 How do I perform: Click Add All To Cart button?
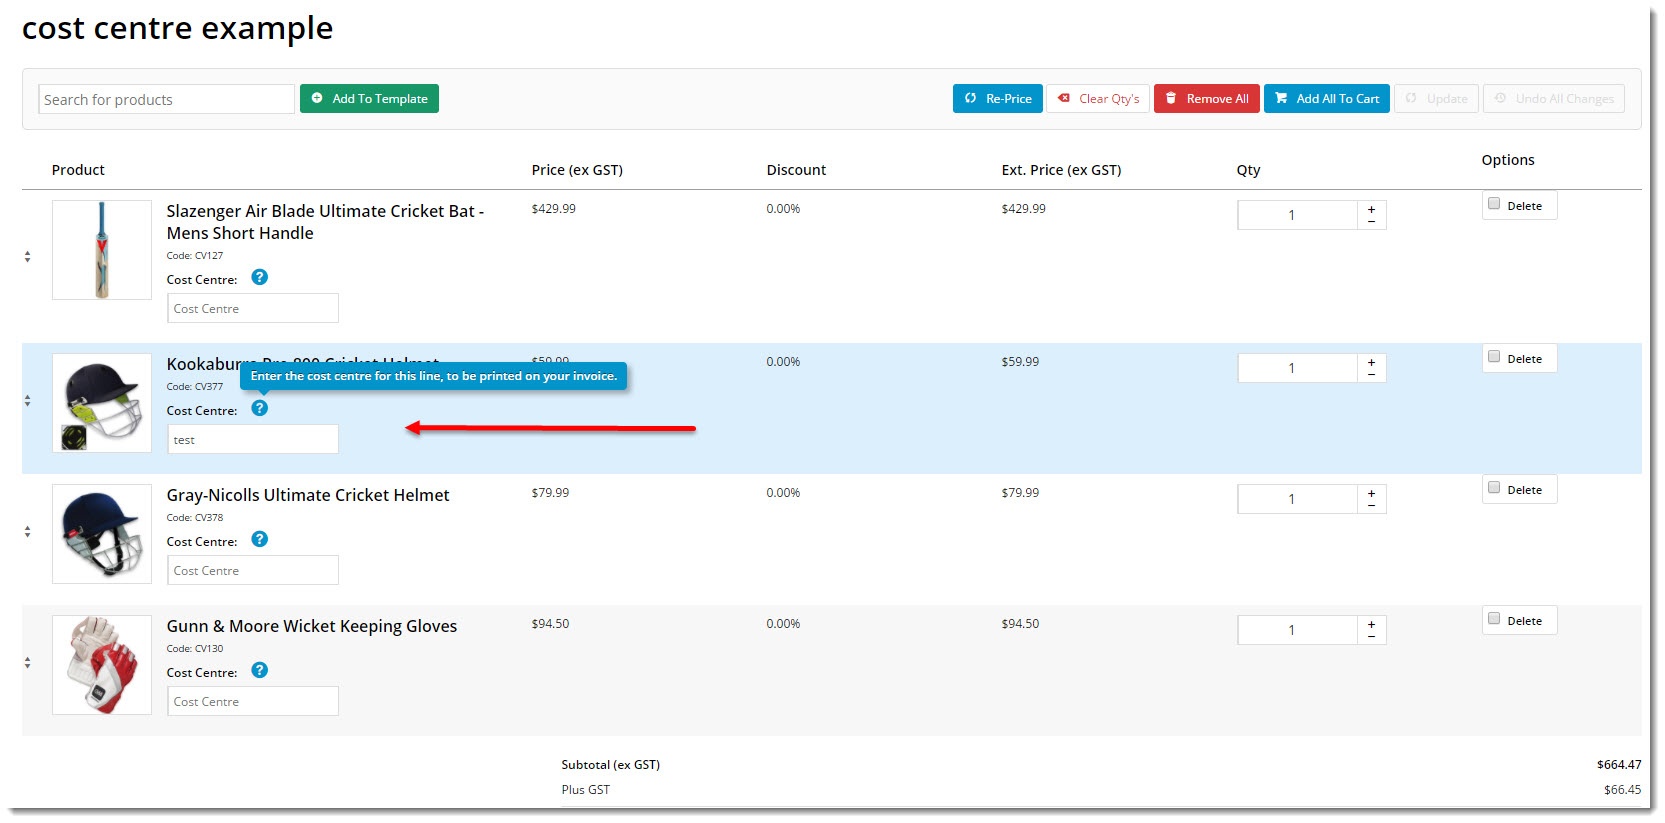click(x=1327, y=98)
